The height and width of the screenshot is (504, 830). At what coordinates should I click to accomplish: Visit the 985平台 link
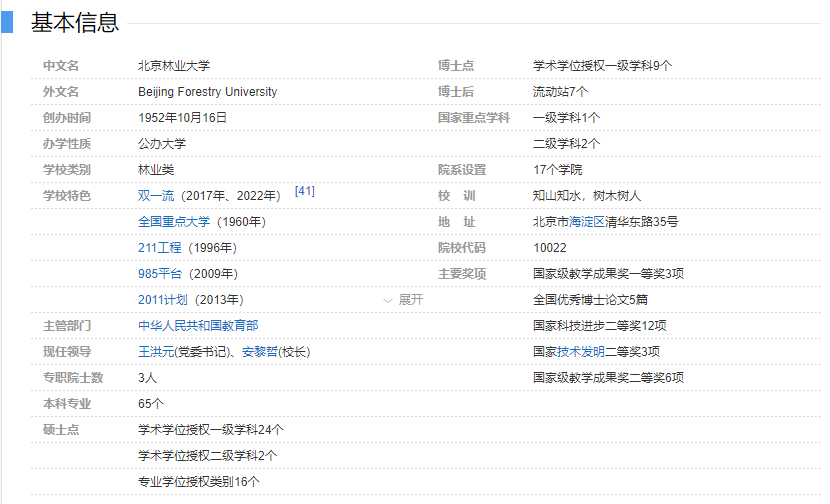pos(160,274)
